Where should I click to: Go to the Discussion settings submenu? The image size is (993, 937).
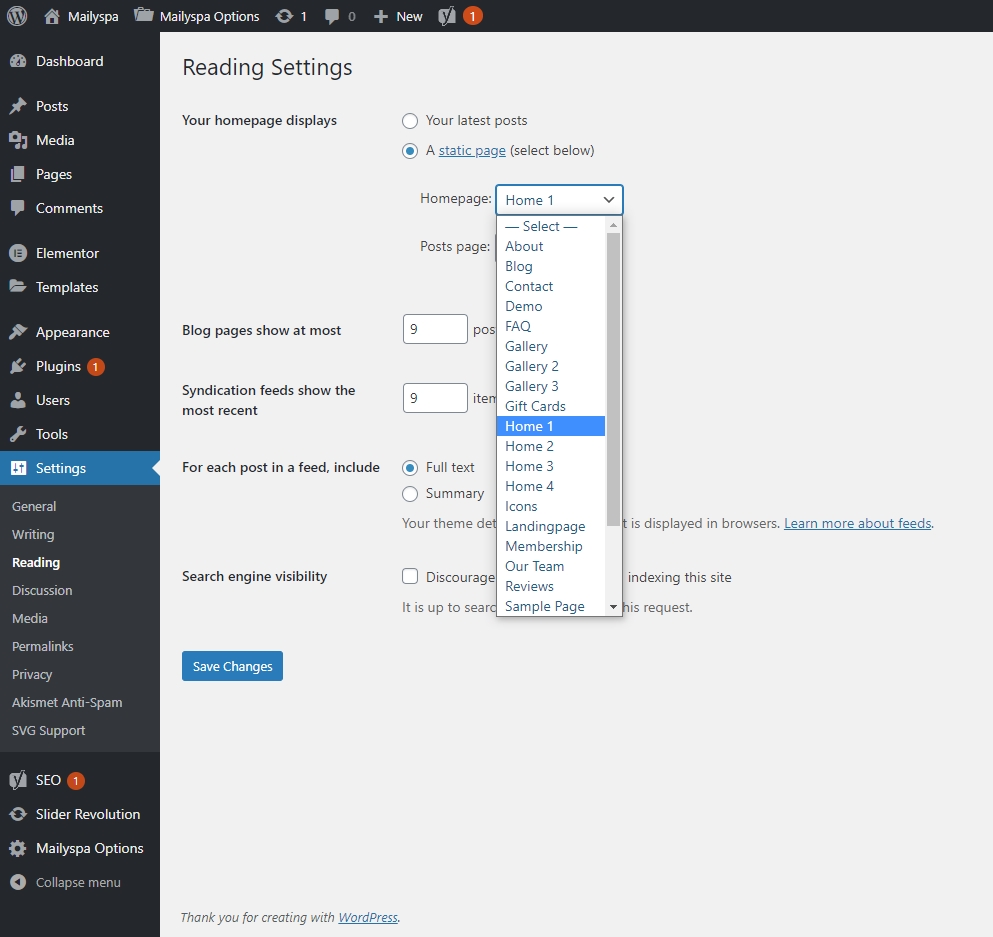click(x=42, y=590)
